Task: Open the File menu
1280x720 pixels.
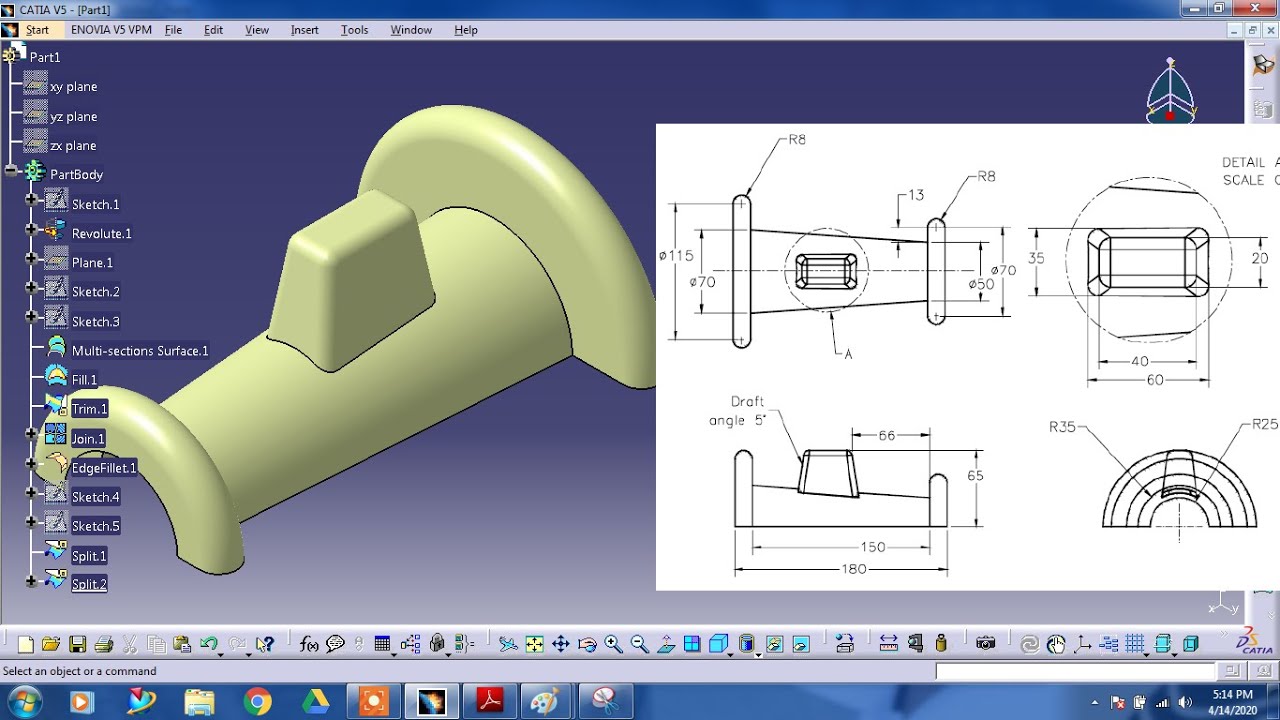Action: point(173,30)
